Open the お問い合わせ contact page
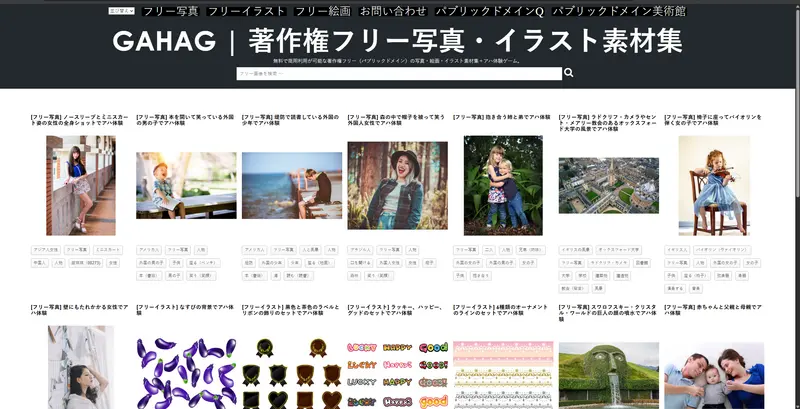The image size is (800, 409). pyautogui.click(x=393, y=11)
